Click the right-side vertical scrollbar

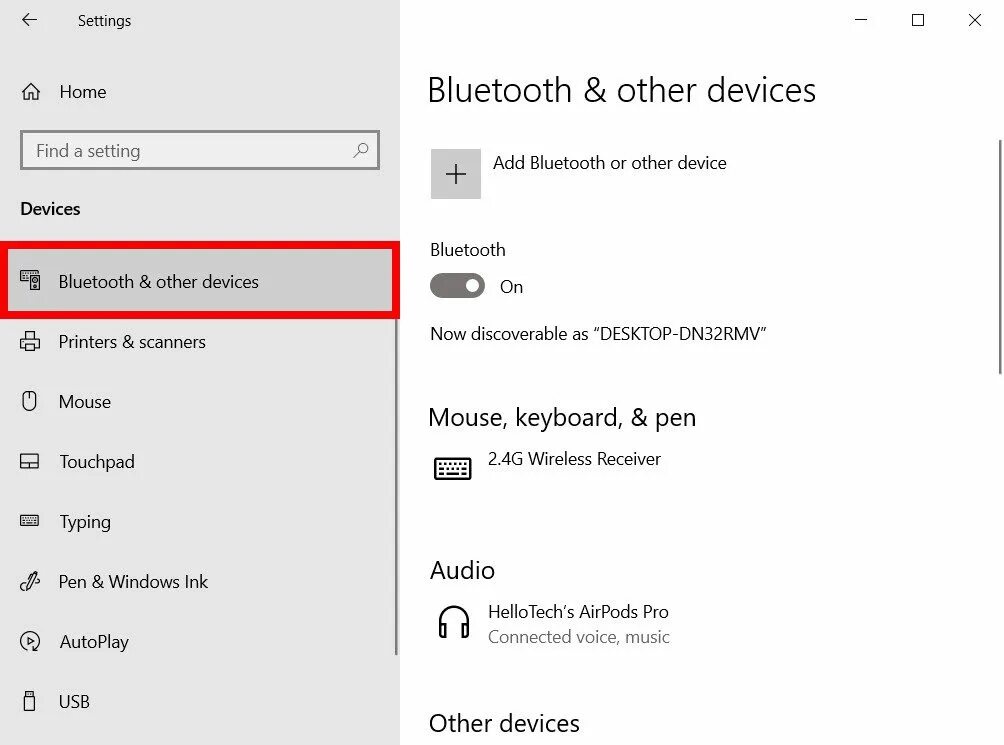click(1000, 256)
